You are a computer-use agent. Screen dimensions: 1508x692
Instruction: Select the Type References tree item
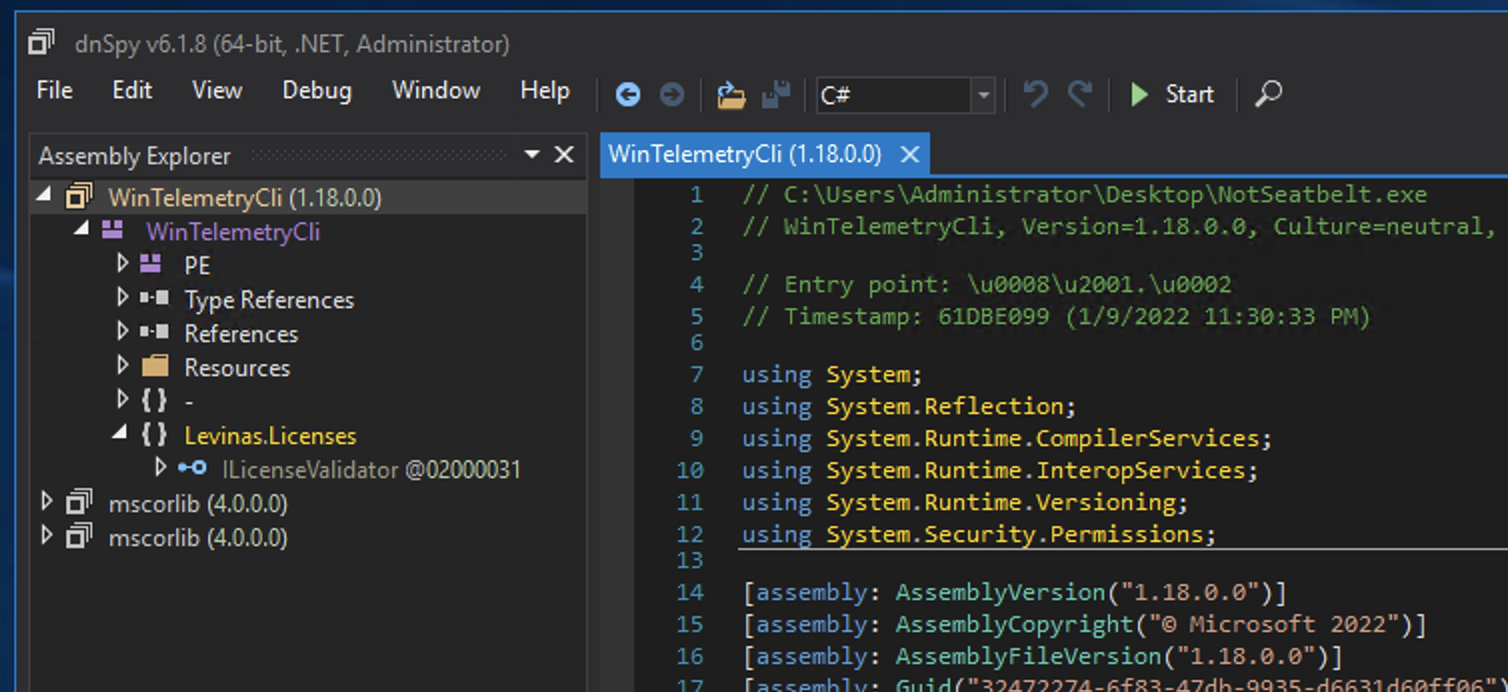coord(268,300)
